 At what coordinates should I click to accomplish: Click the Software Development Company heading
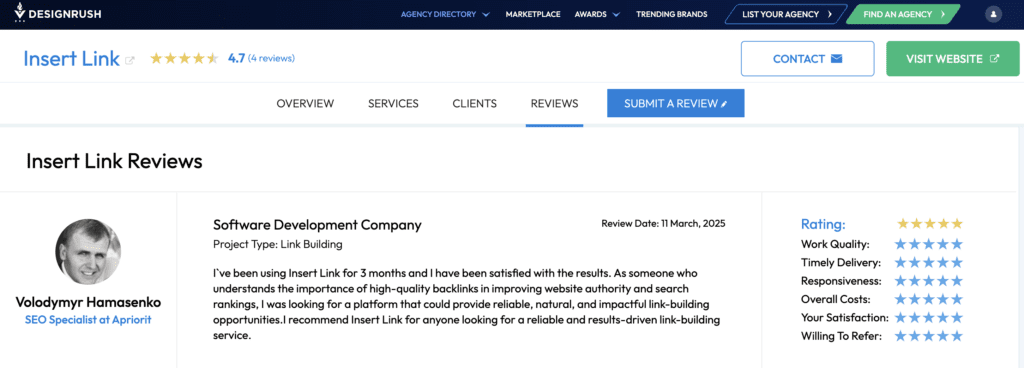[x=317, y=225]
